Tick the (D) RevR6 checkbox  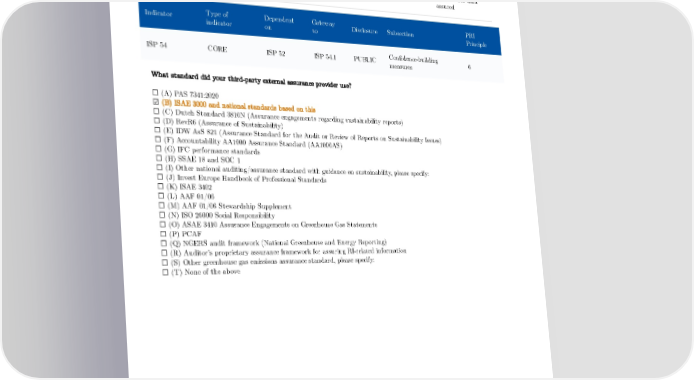[x=157, y=120]
